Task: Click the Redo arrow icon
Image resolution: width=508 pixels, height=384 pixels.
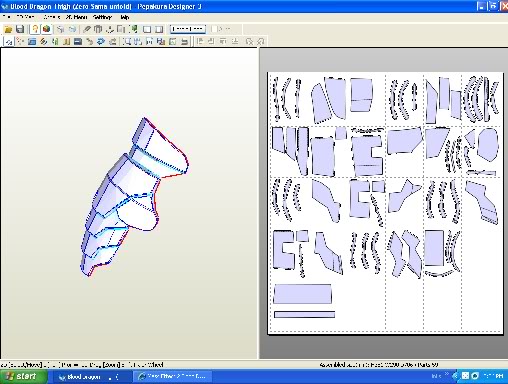Action: coord(72,29)
